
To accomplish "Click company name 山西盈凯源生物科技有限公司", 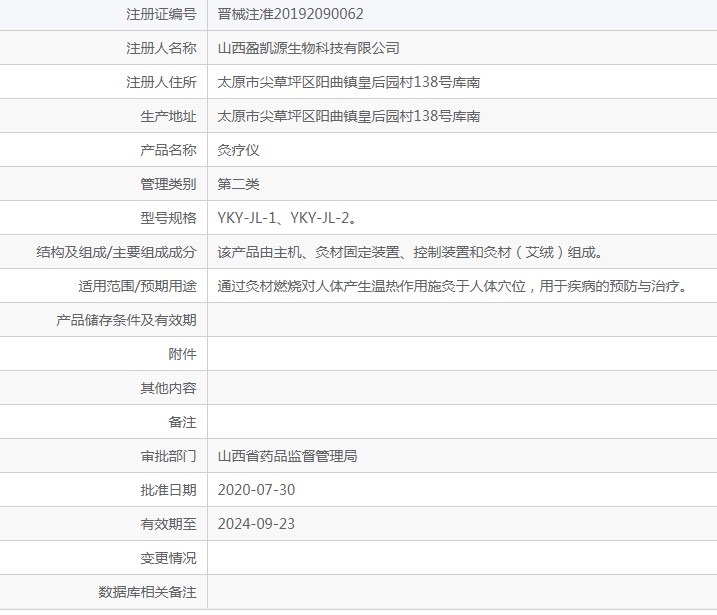I will (308, 48).
